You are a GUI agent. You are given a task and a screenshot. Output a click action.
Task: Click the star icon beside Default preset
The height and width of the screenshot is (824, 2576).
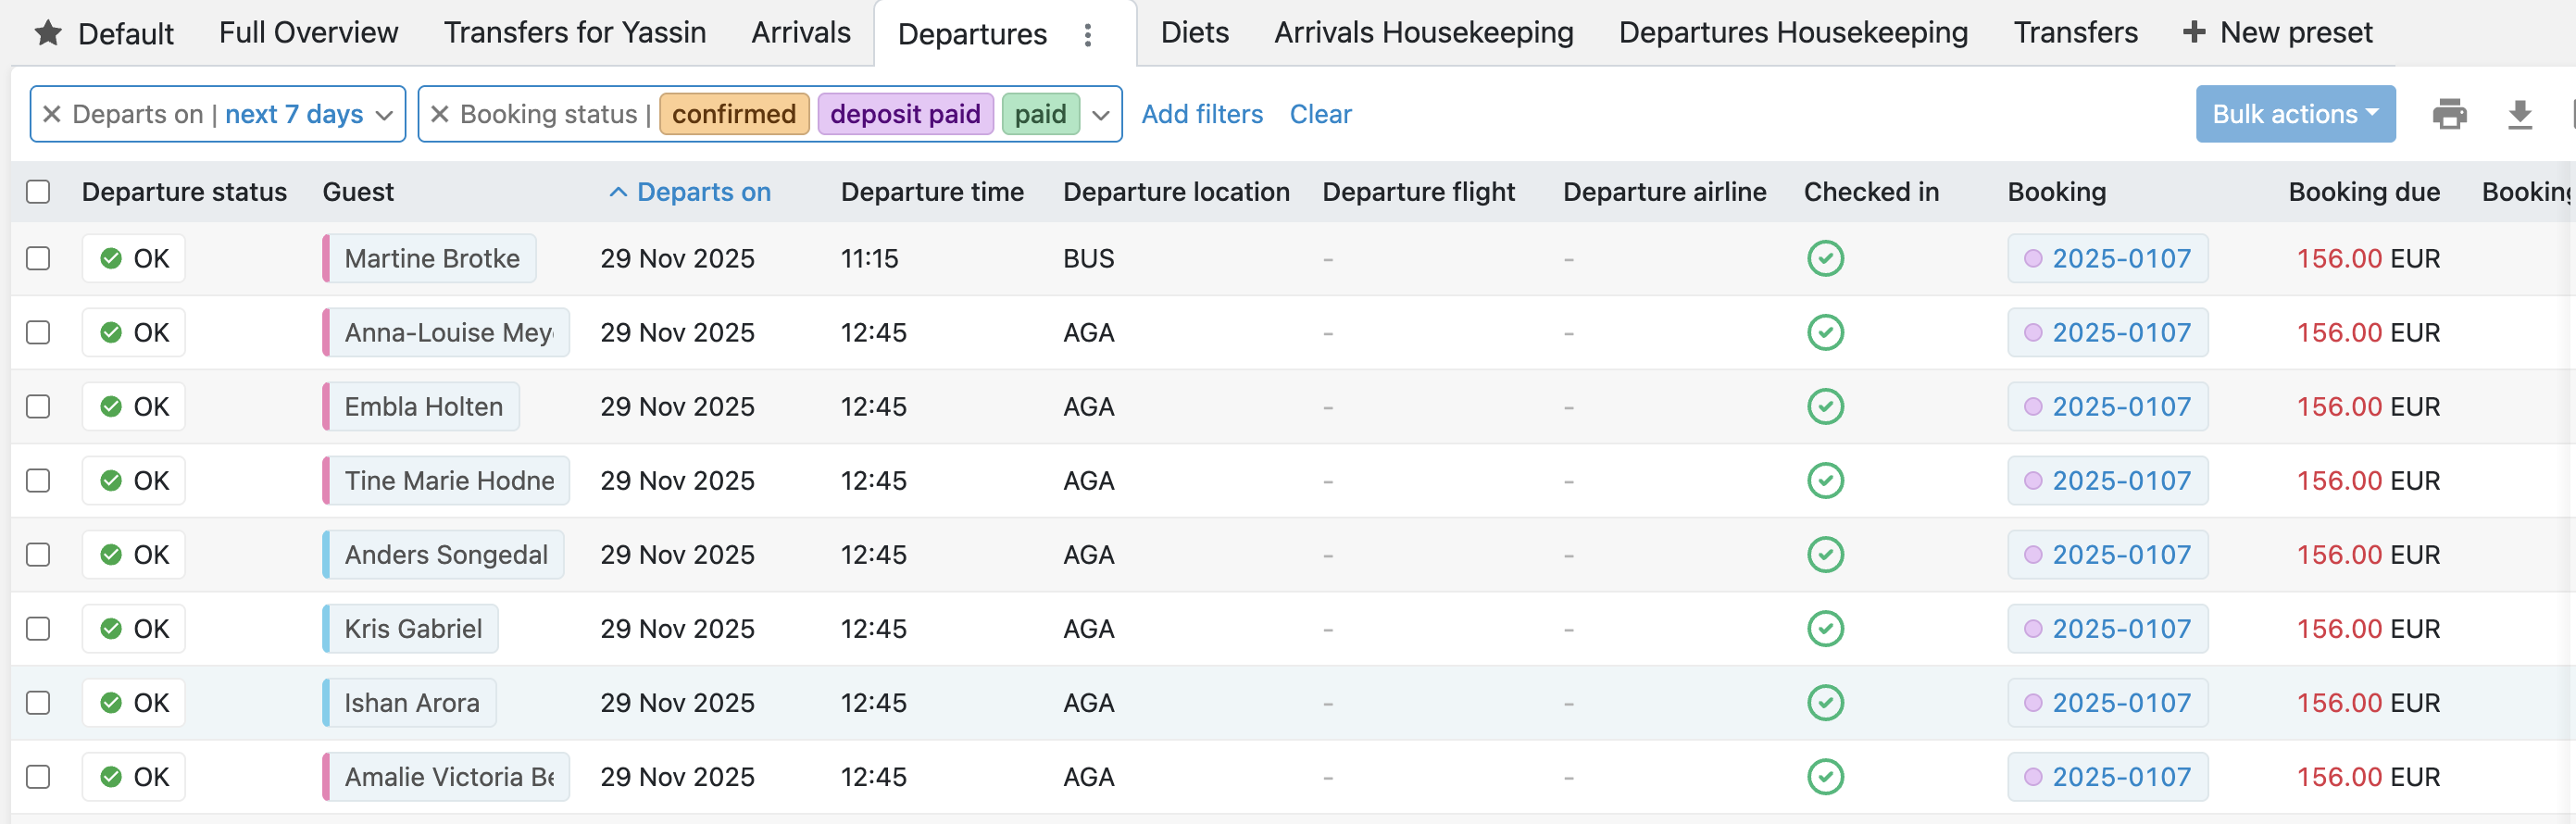[x=48, y=33]
